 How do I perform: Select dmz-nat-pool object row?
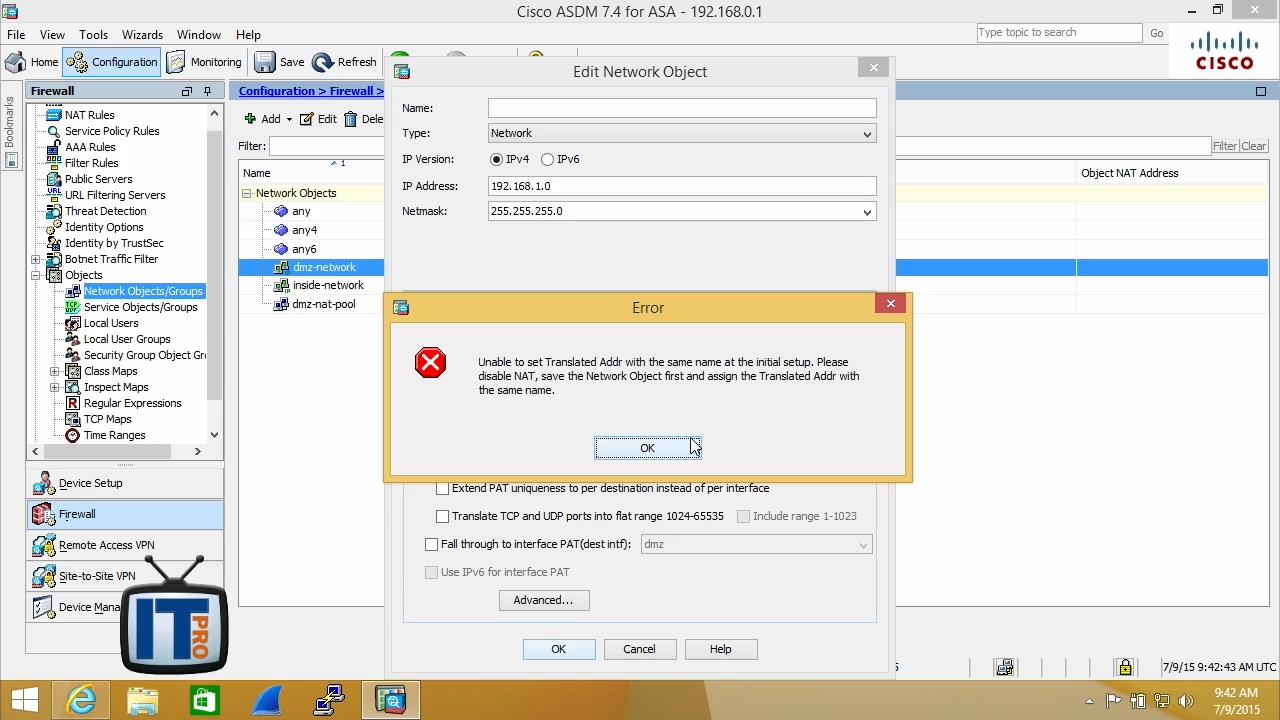coord(323,304)
